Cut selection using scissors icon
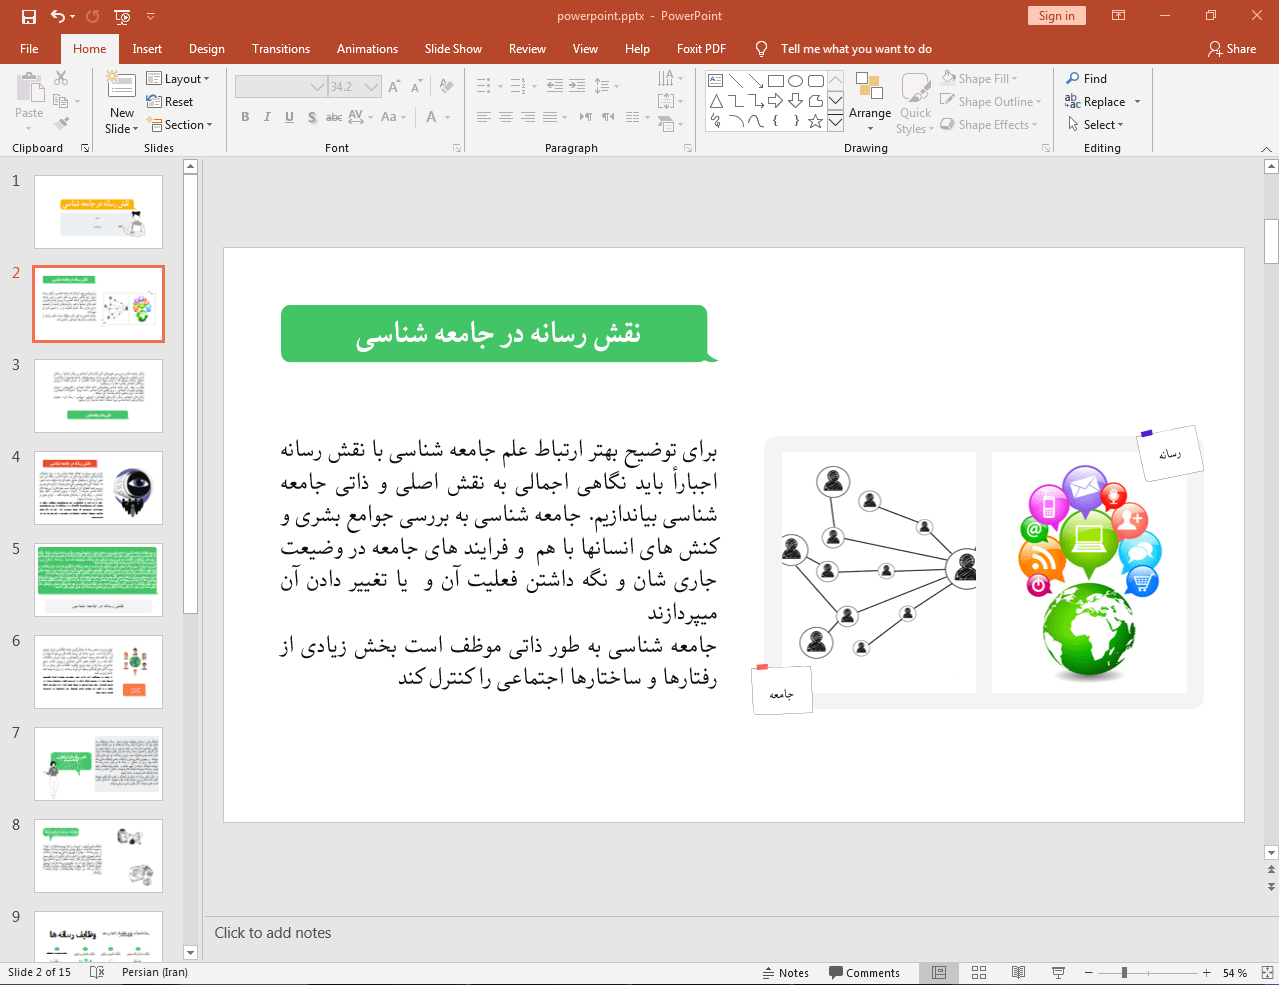1279x985 pixels. tap(61, 78)
